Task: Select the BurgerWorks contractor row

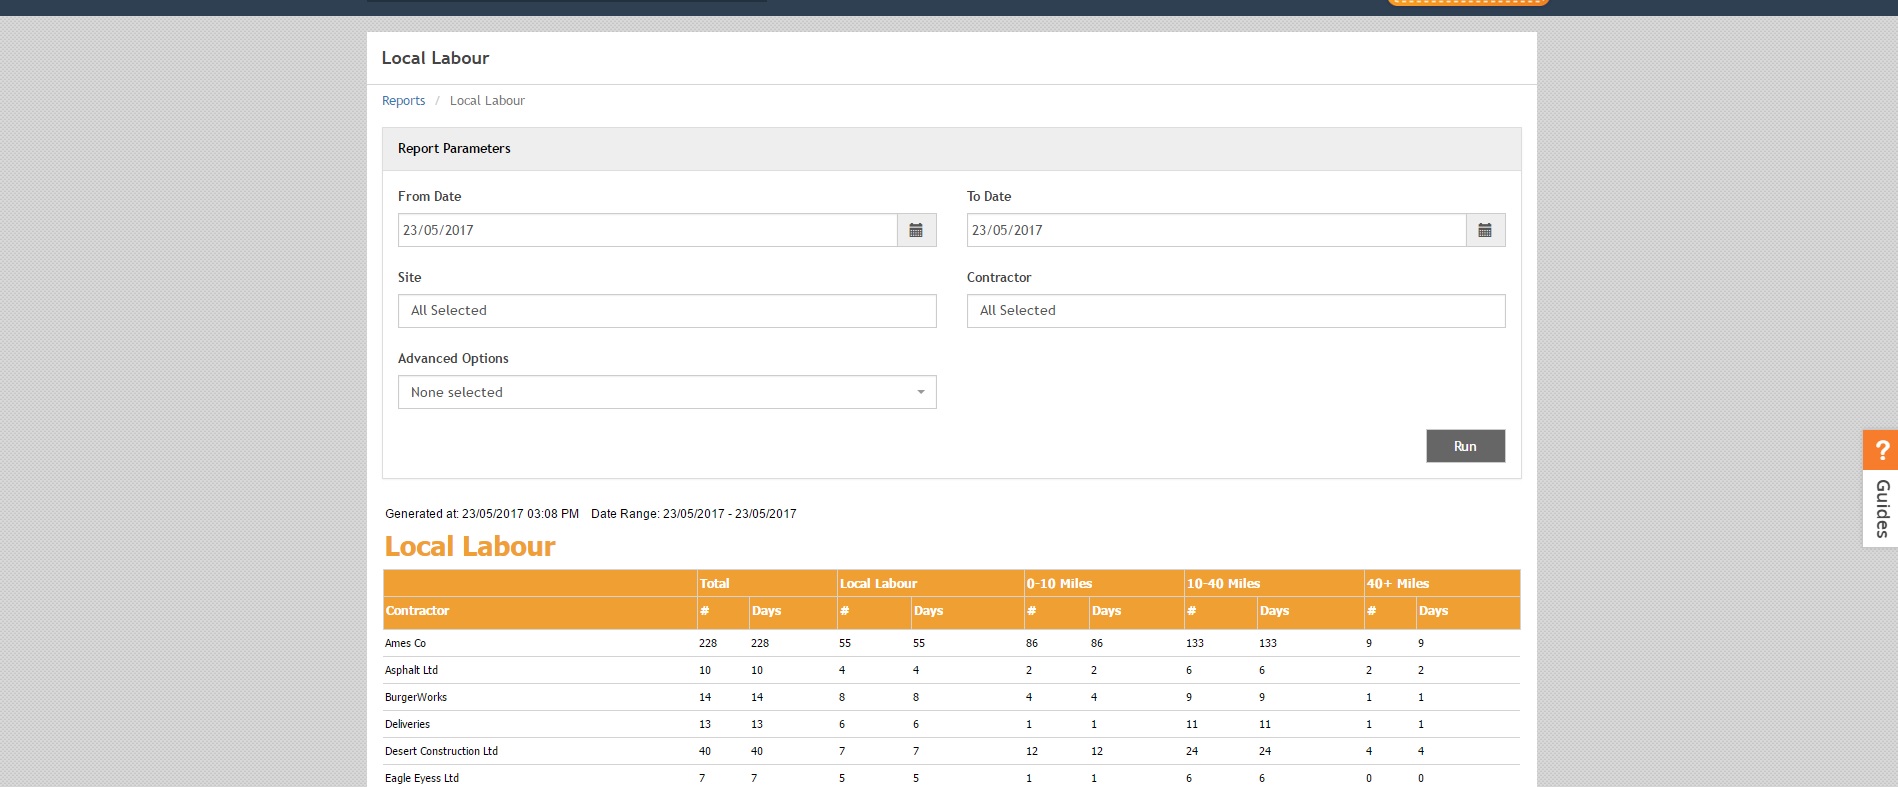Action: [416, 698]
